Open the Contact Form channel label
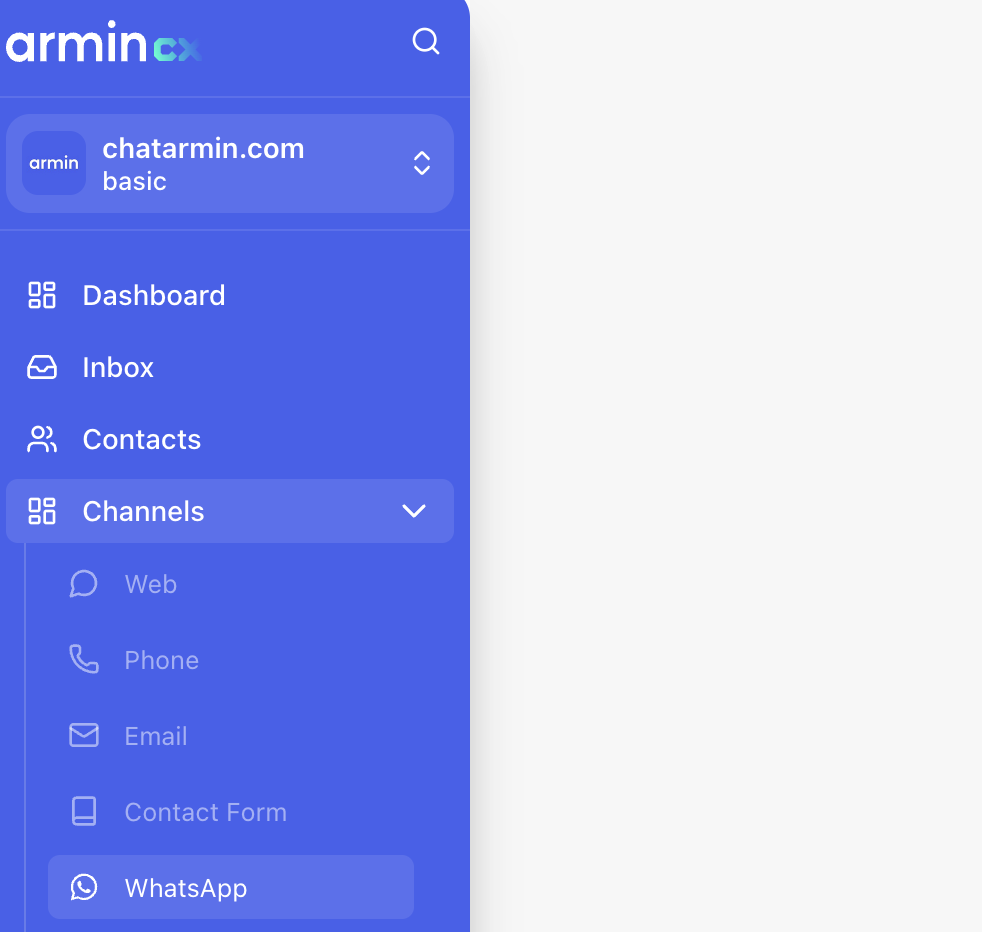This screenshot has height=932, width=982. (x=205, y=812)
